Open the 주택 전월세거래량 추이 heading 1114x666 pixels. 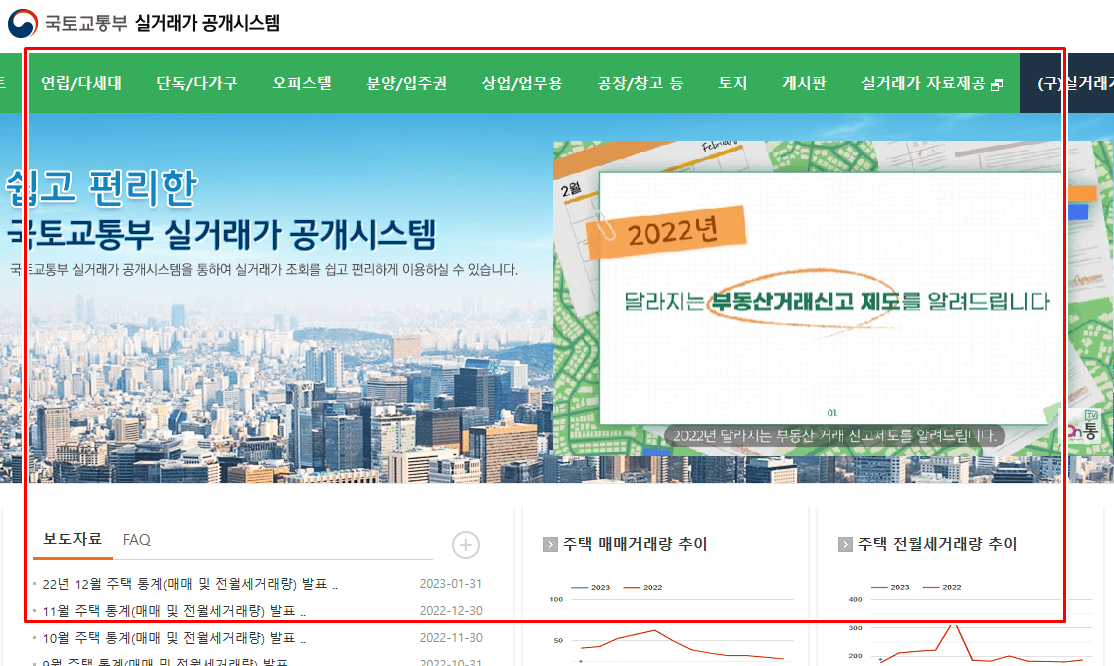tap(938, 544)
